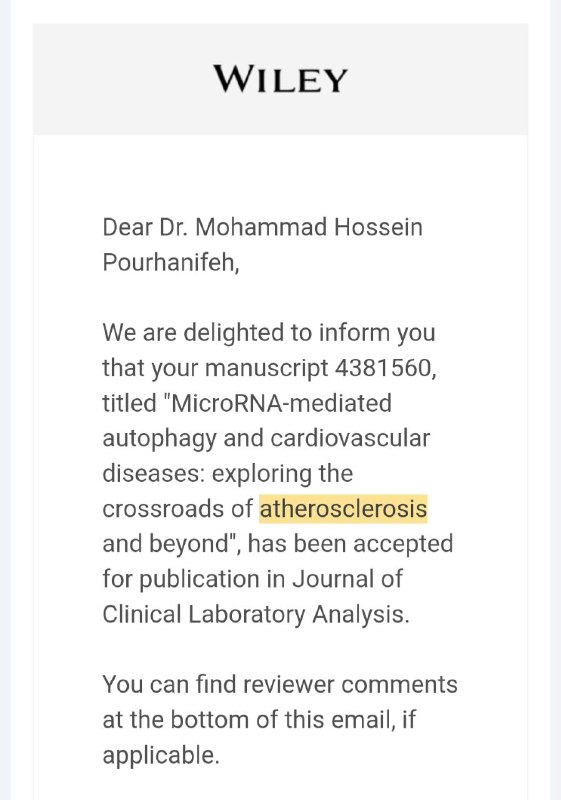Image resolution: width=561 pixels, height=800 pixels.
Task: Click the words has been accepted
Action: coord(350,544)
